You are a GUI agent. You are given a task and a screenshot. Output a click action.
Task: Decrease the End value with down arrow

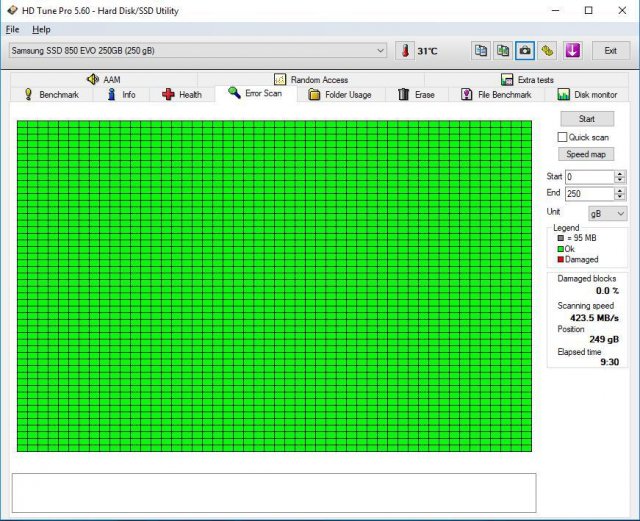620,197
